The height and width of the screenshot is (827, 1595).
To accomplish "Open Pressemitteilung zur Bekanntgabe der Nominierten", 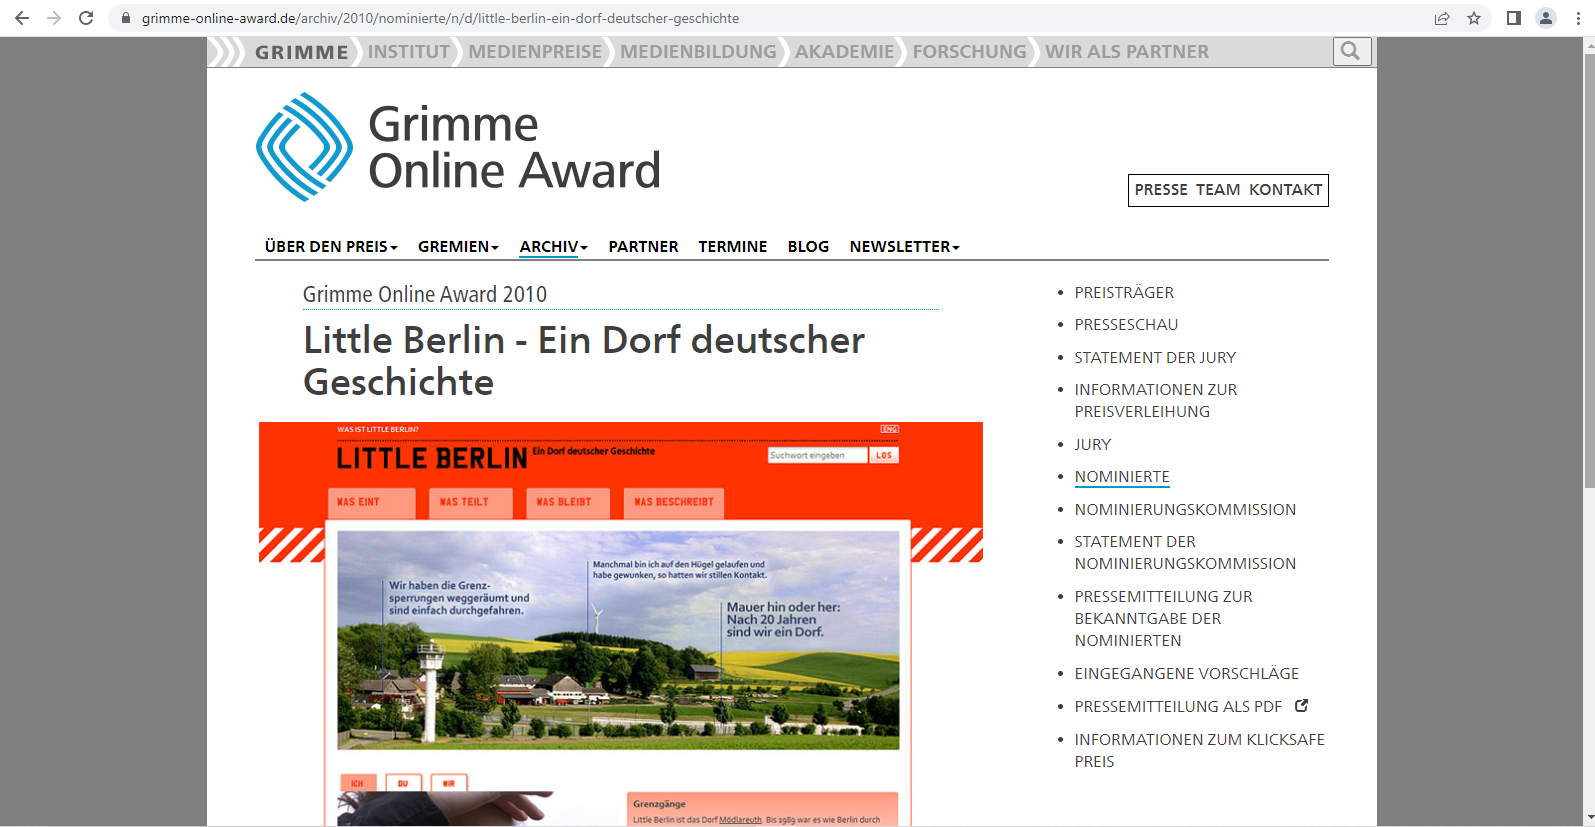I will [x=1163, y=618].
